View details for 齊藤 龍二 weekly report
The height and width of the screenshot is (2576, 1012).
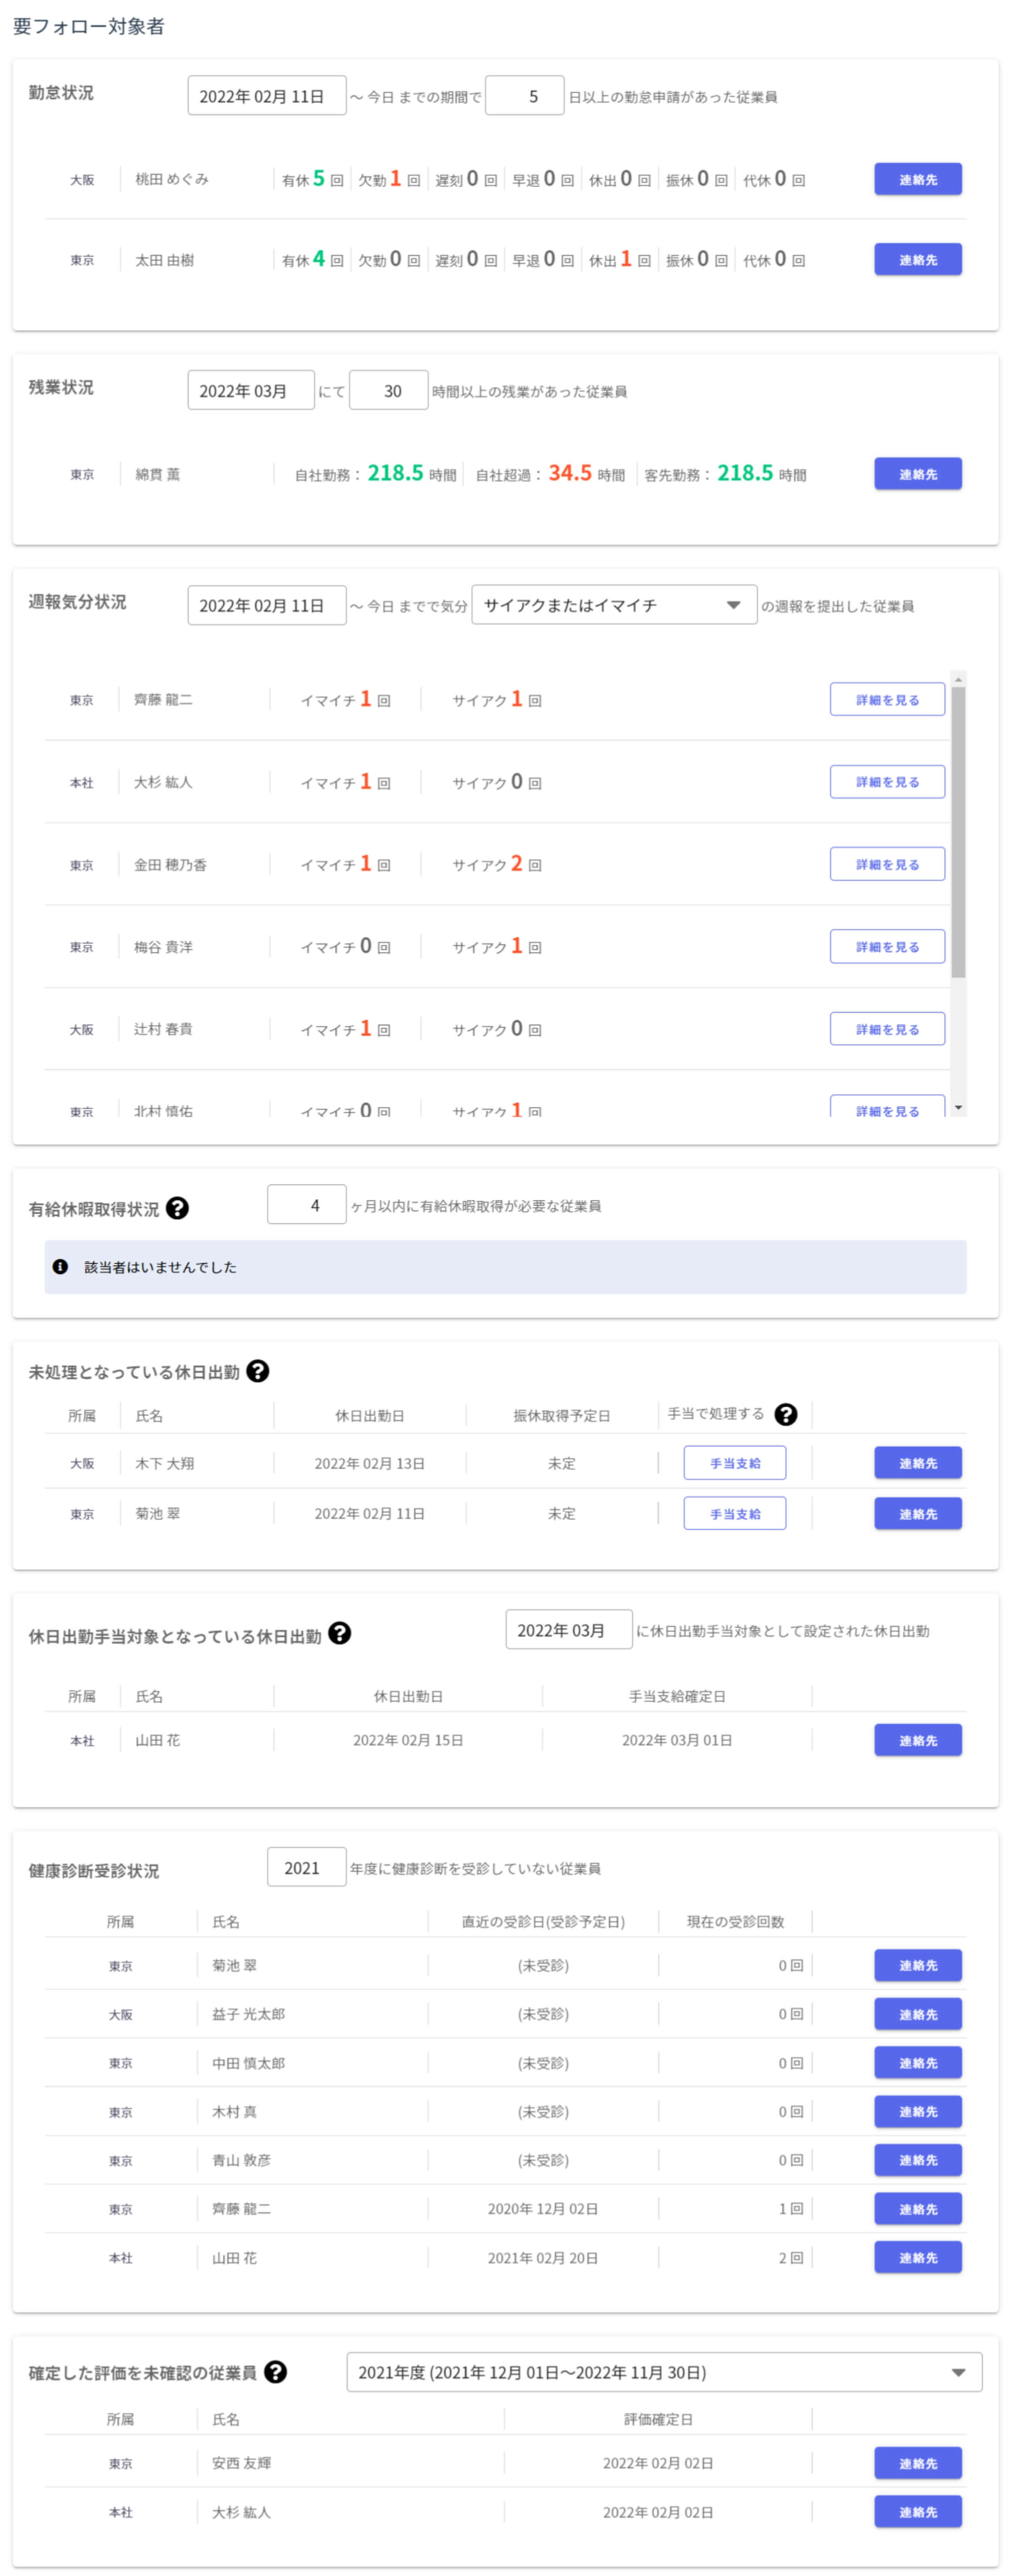(x=887, y=700)
